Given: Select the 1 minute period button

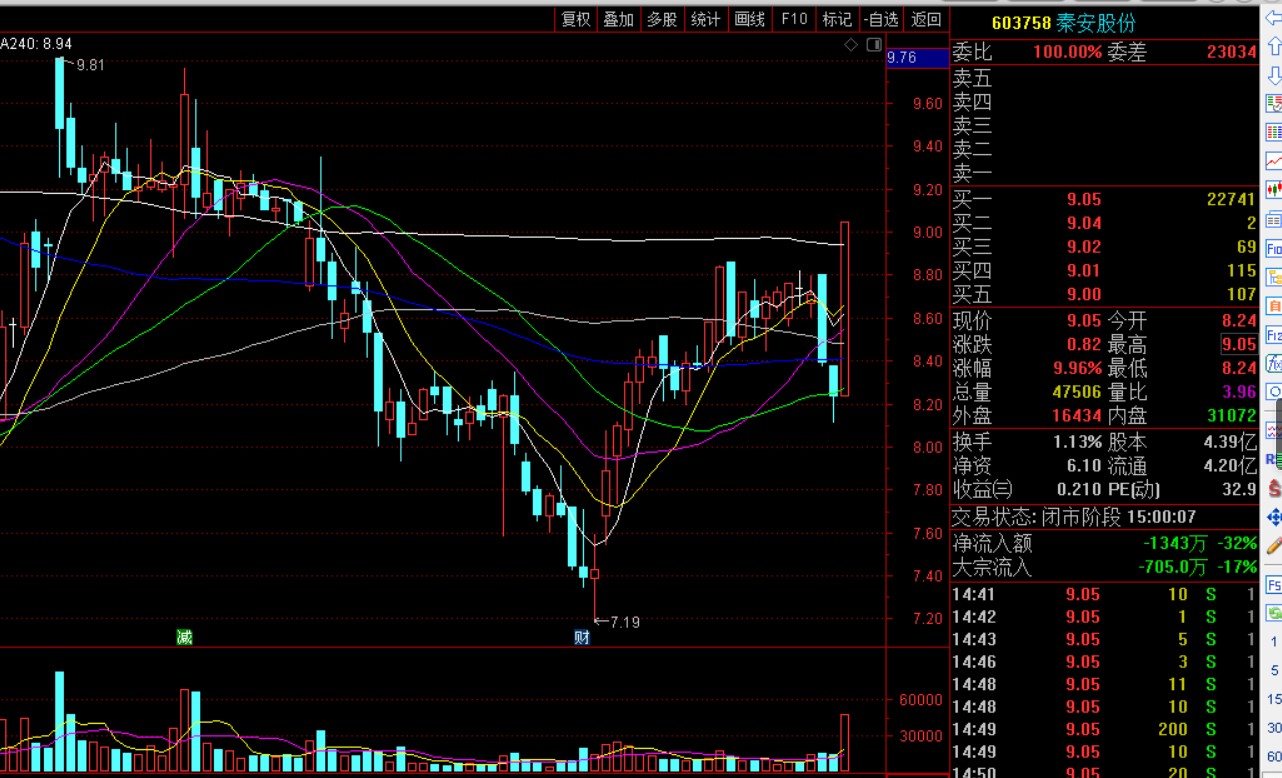Looking at the screenshot, I should click(x=1274, y=642).
